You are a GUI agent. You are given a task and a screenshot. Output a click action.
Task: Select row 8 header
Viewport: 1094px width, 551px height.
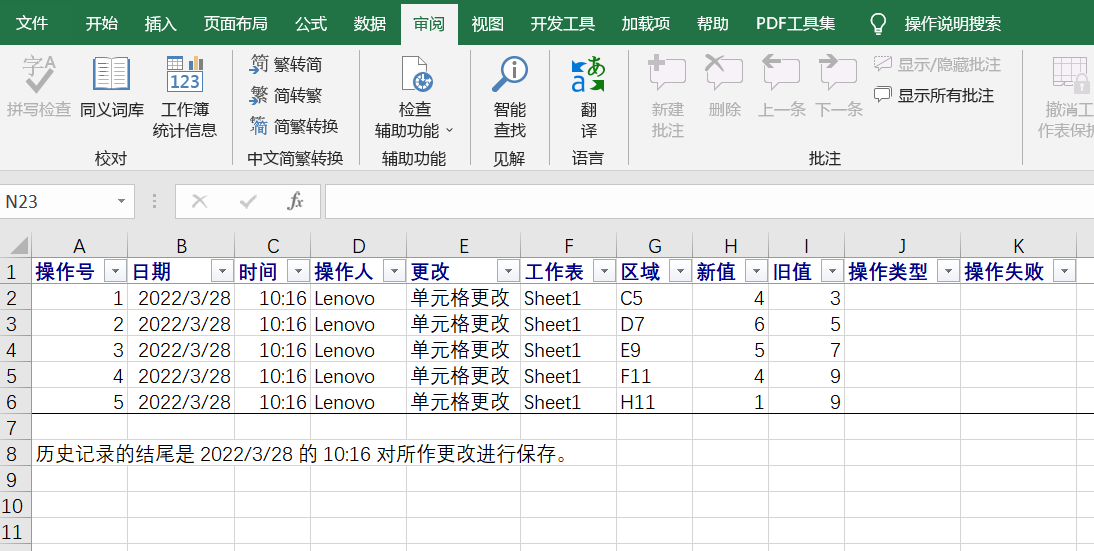(x=15, y=453)
